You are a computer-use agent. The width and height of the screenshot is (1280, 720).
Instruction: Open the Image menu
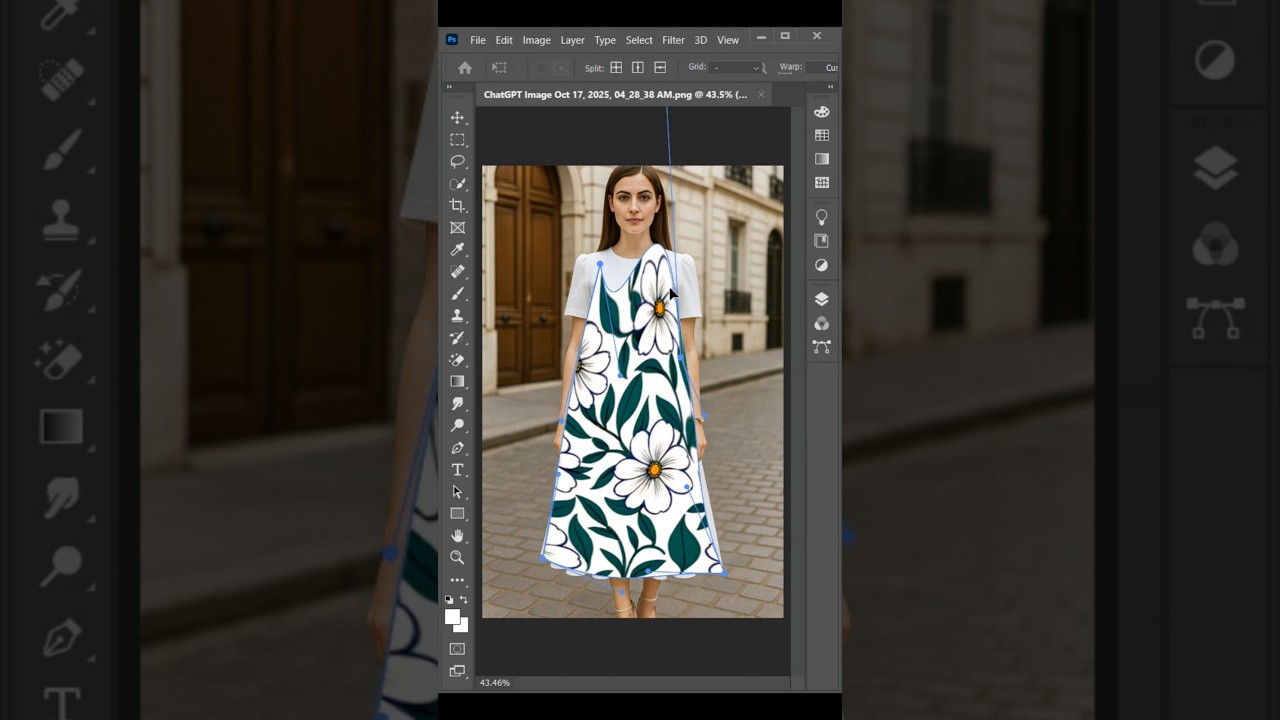click(x=537, y=40)
